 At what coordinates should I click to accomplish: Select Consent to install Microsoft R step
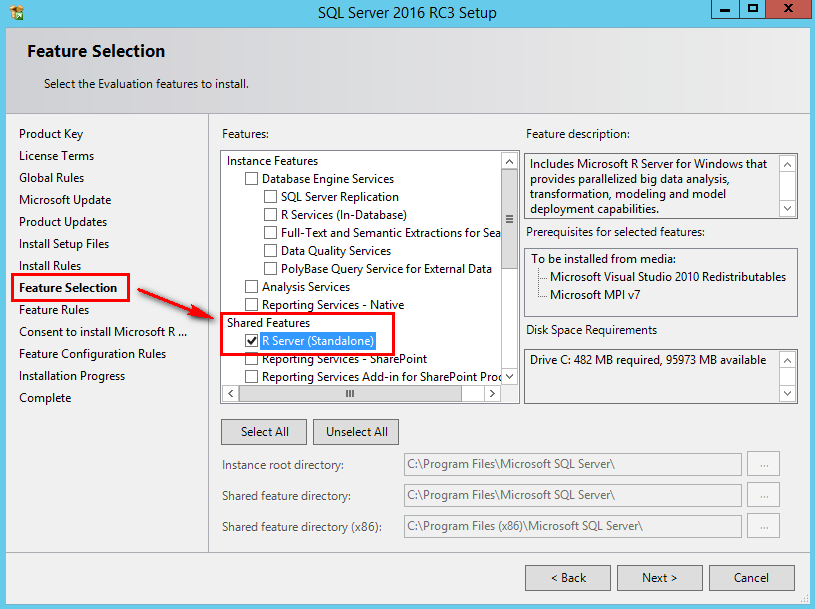pyautogui.click(x=103, y=332)
